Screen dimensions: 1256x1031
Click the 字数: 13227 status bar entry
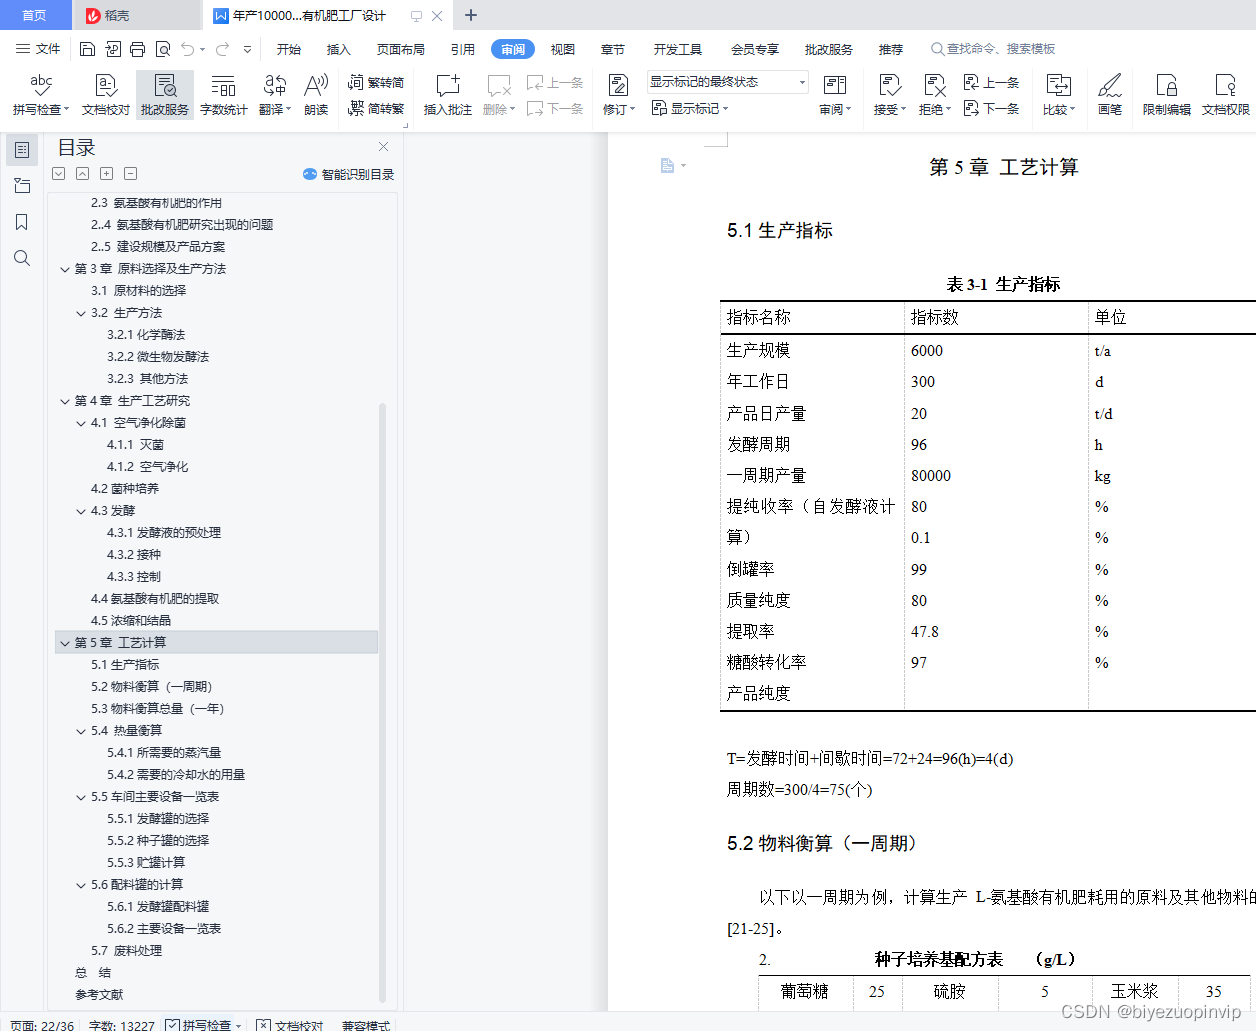point(122,1025)
